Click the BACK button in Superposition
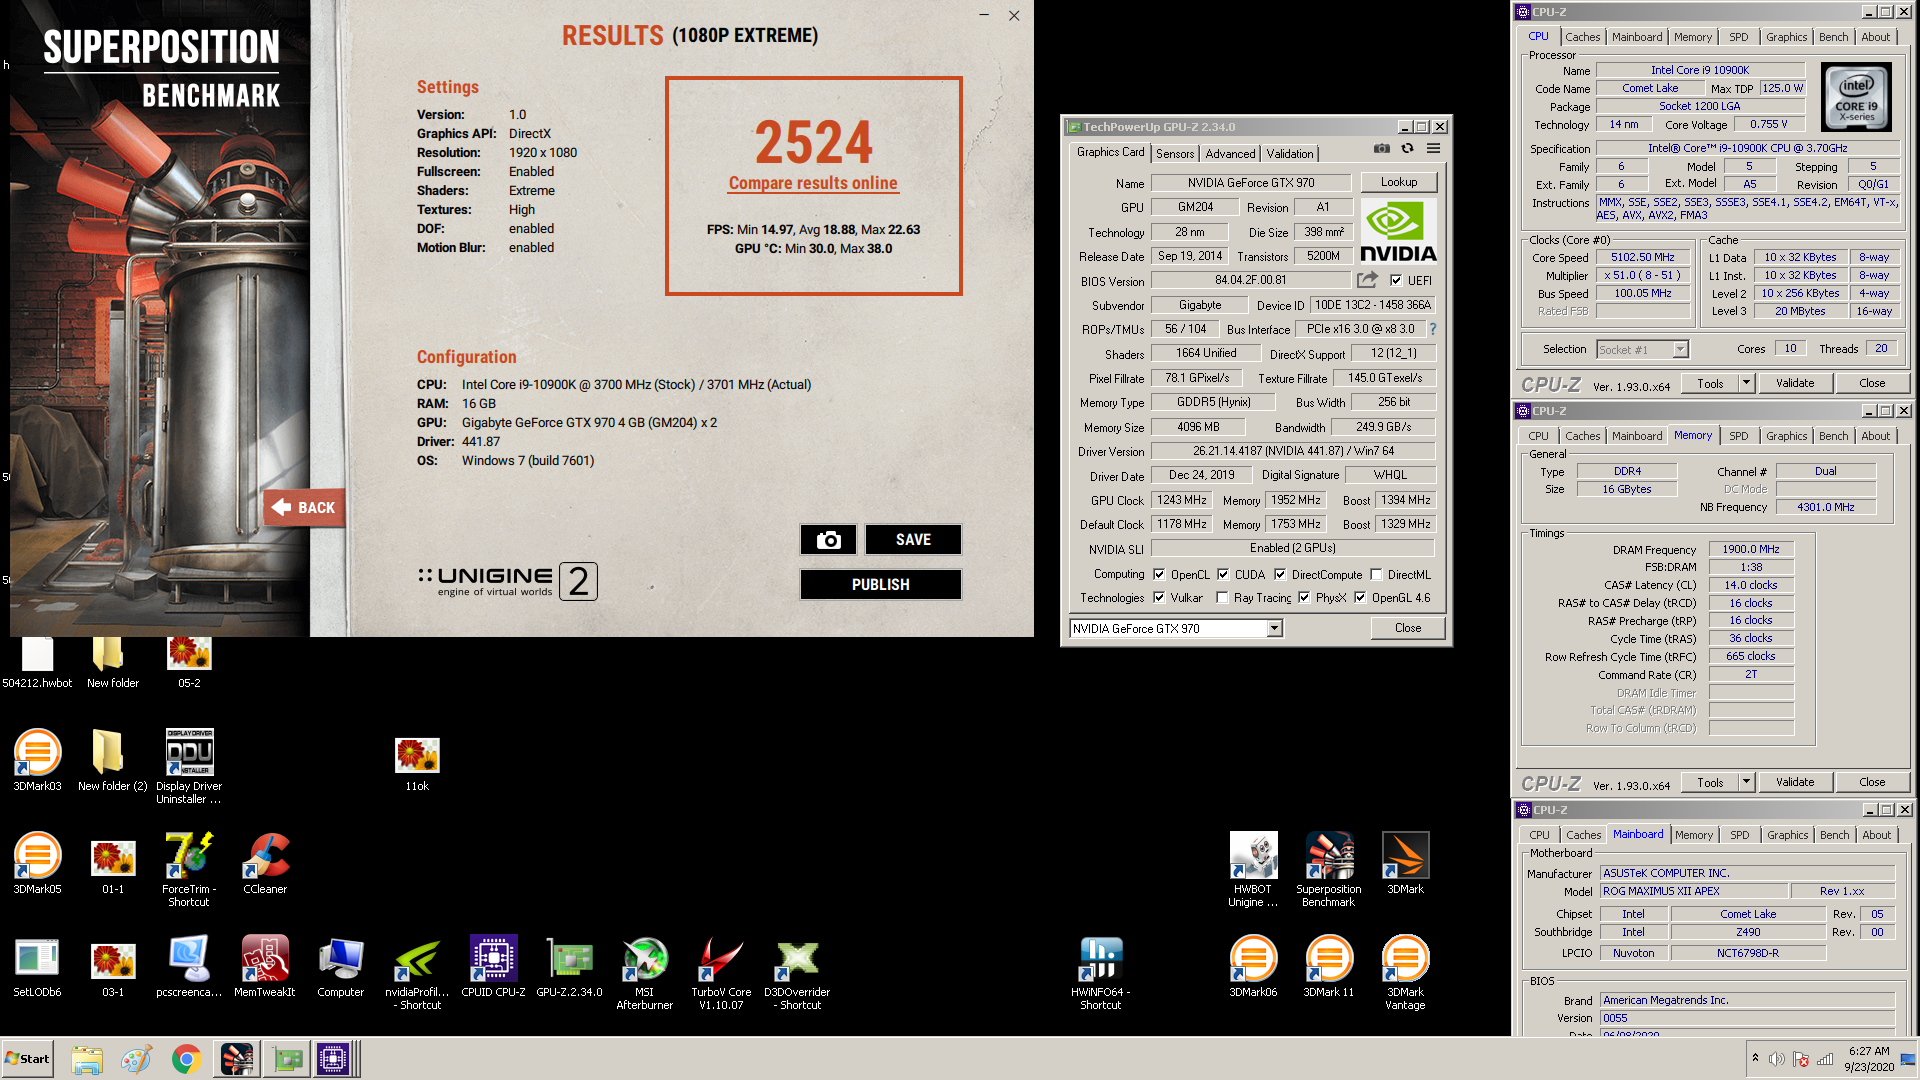1920x1080 pixels. 305,508
